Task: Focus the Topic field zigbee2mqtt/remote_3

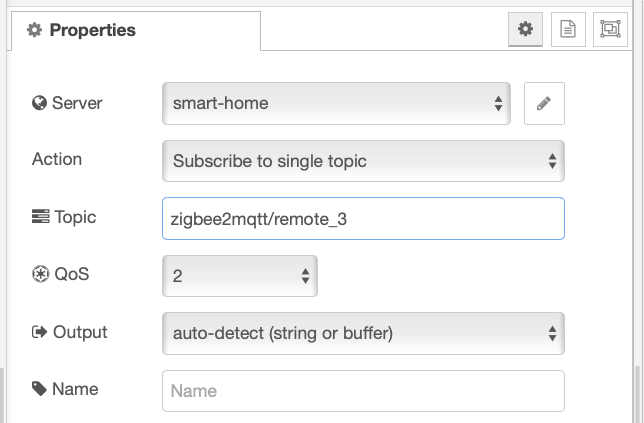Action: [363, 218]
